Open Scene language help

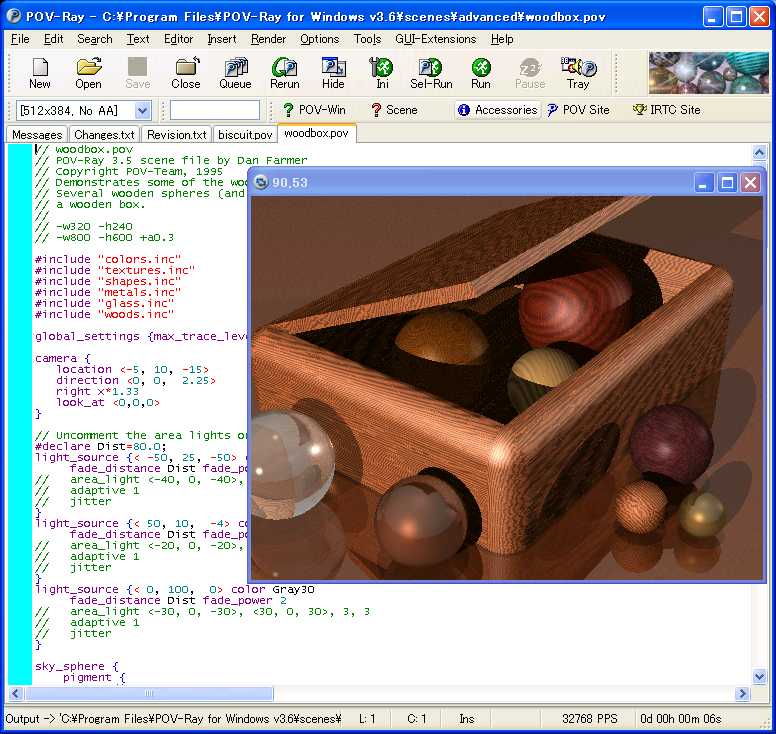394,110
